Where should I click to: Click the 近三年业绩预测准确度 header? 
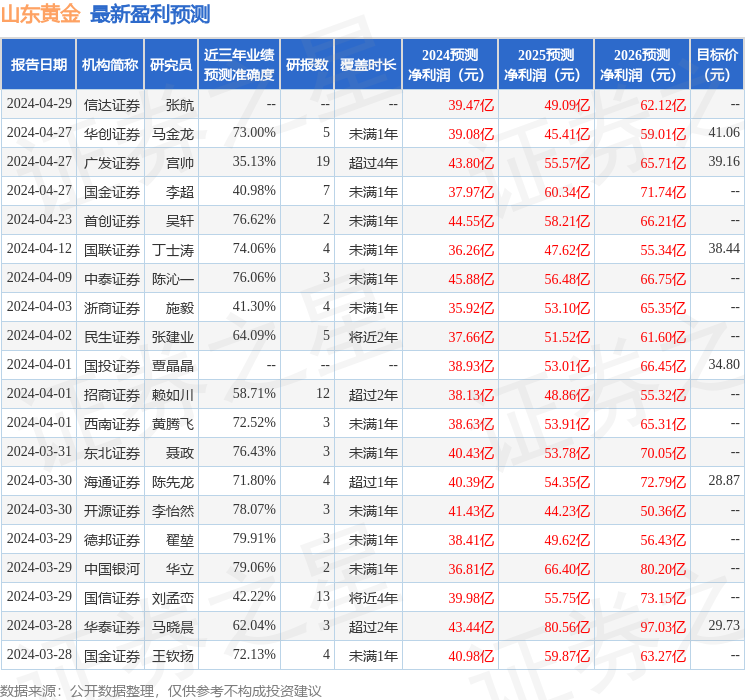[239, 65]
